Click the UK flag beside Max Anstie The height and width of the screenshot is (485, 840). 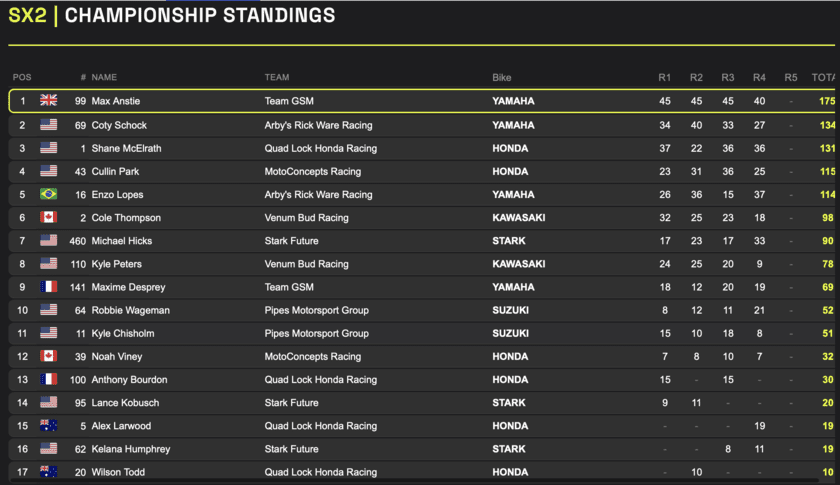[48, 101]
